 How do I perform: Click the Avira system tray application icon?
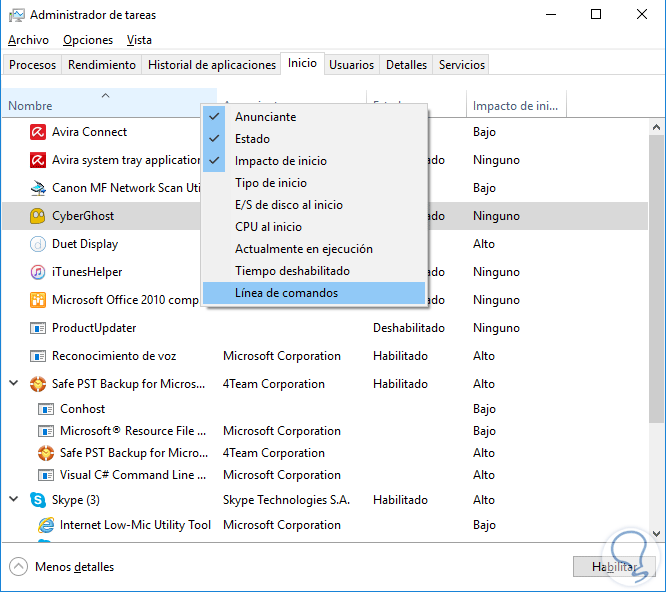pyautogui.click(x=38, y=160)
